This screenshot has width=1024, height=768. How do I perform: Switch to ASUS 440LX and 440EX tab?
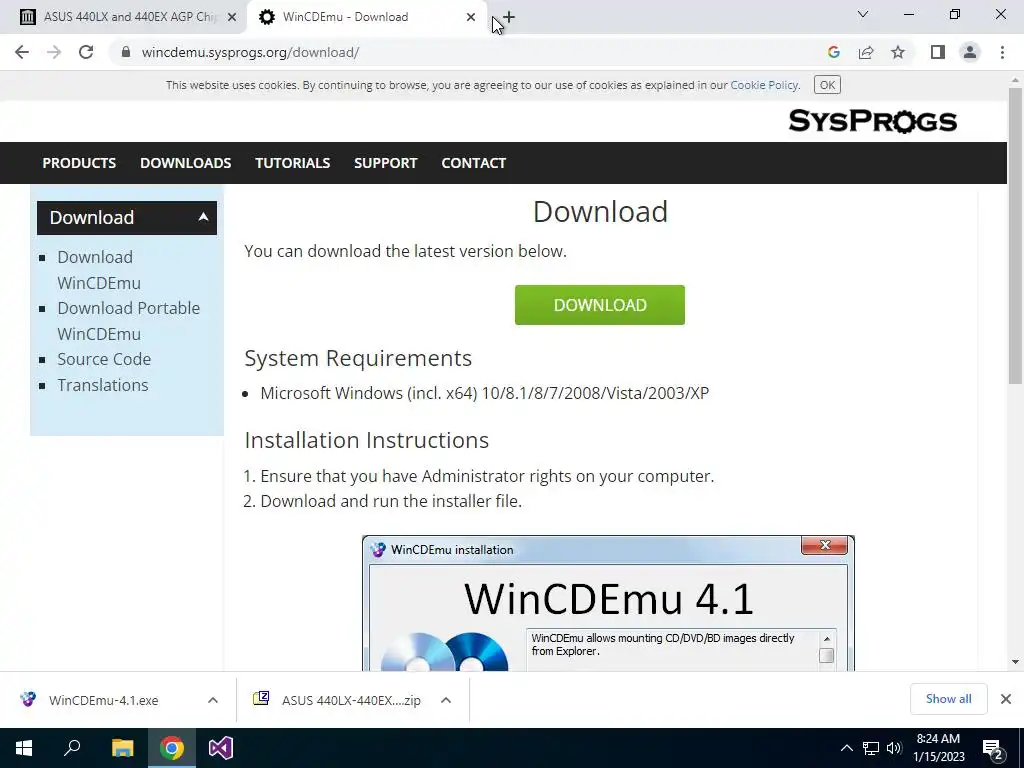pyautogui.click(x=124, y=17)
